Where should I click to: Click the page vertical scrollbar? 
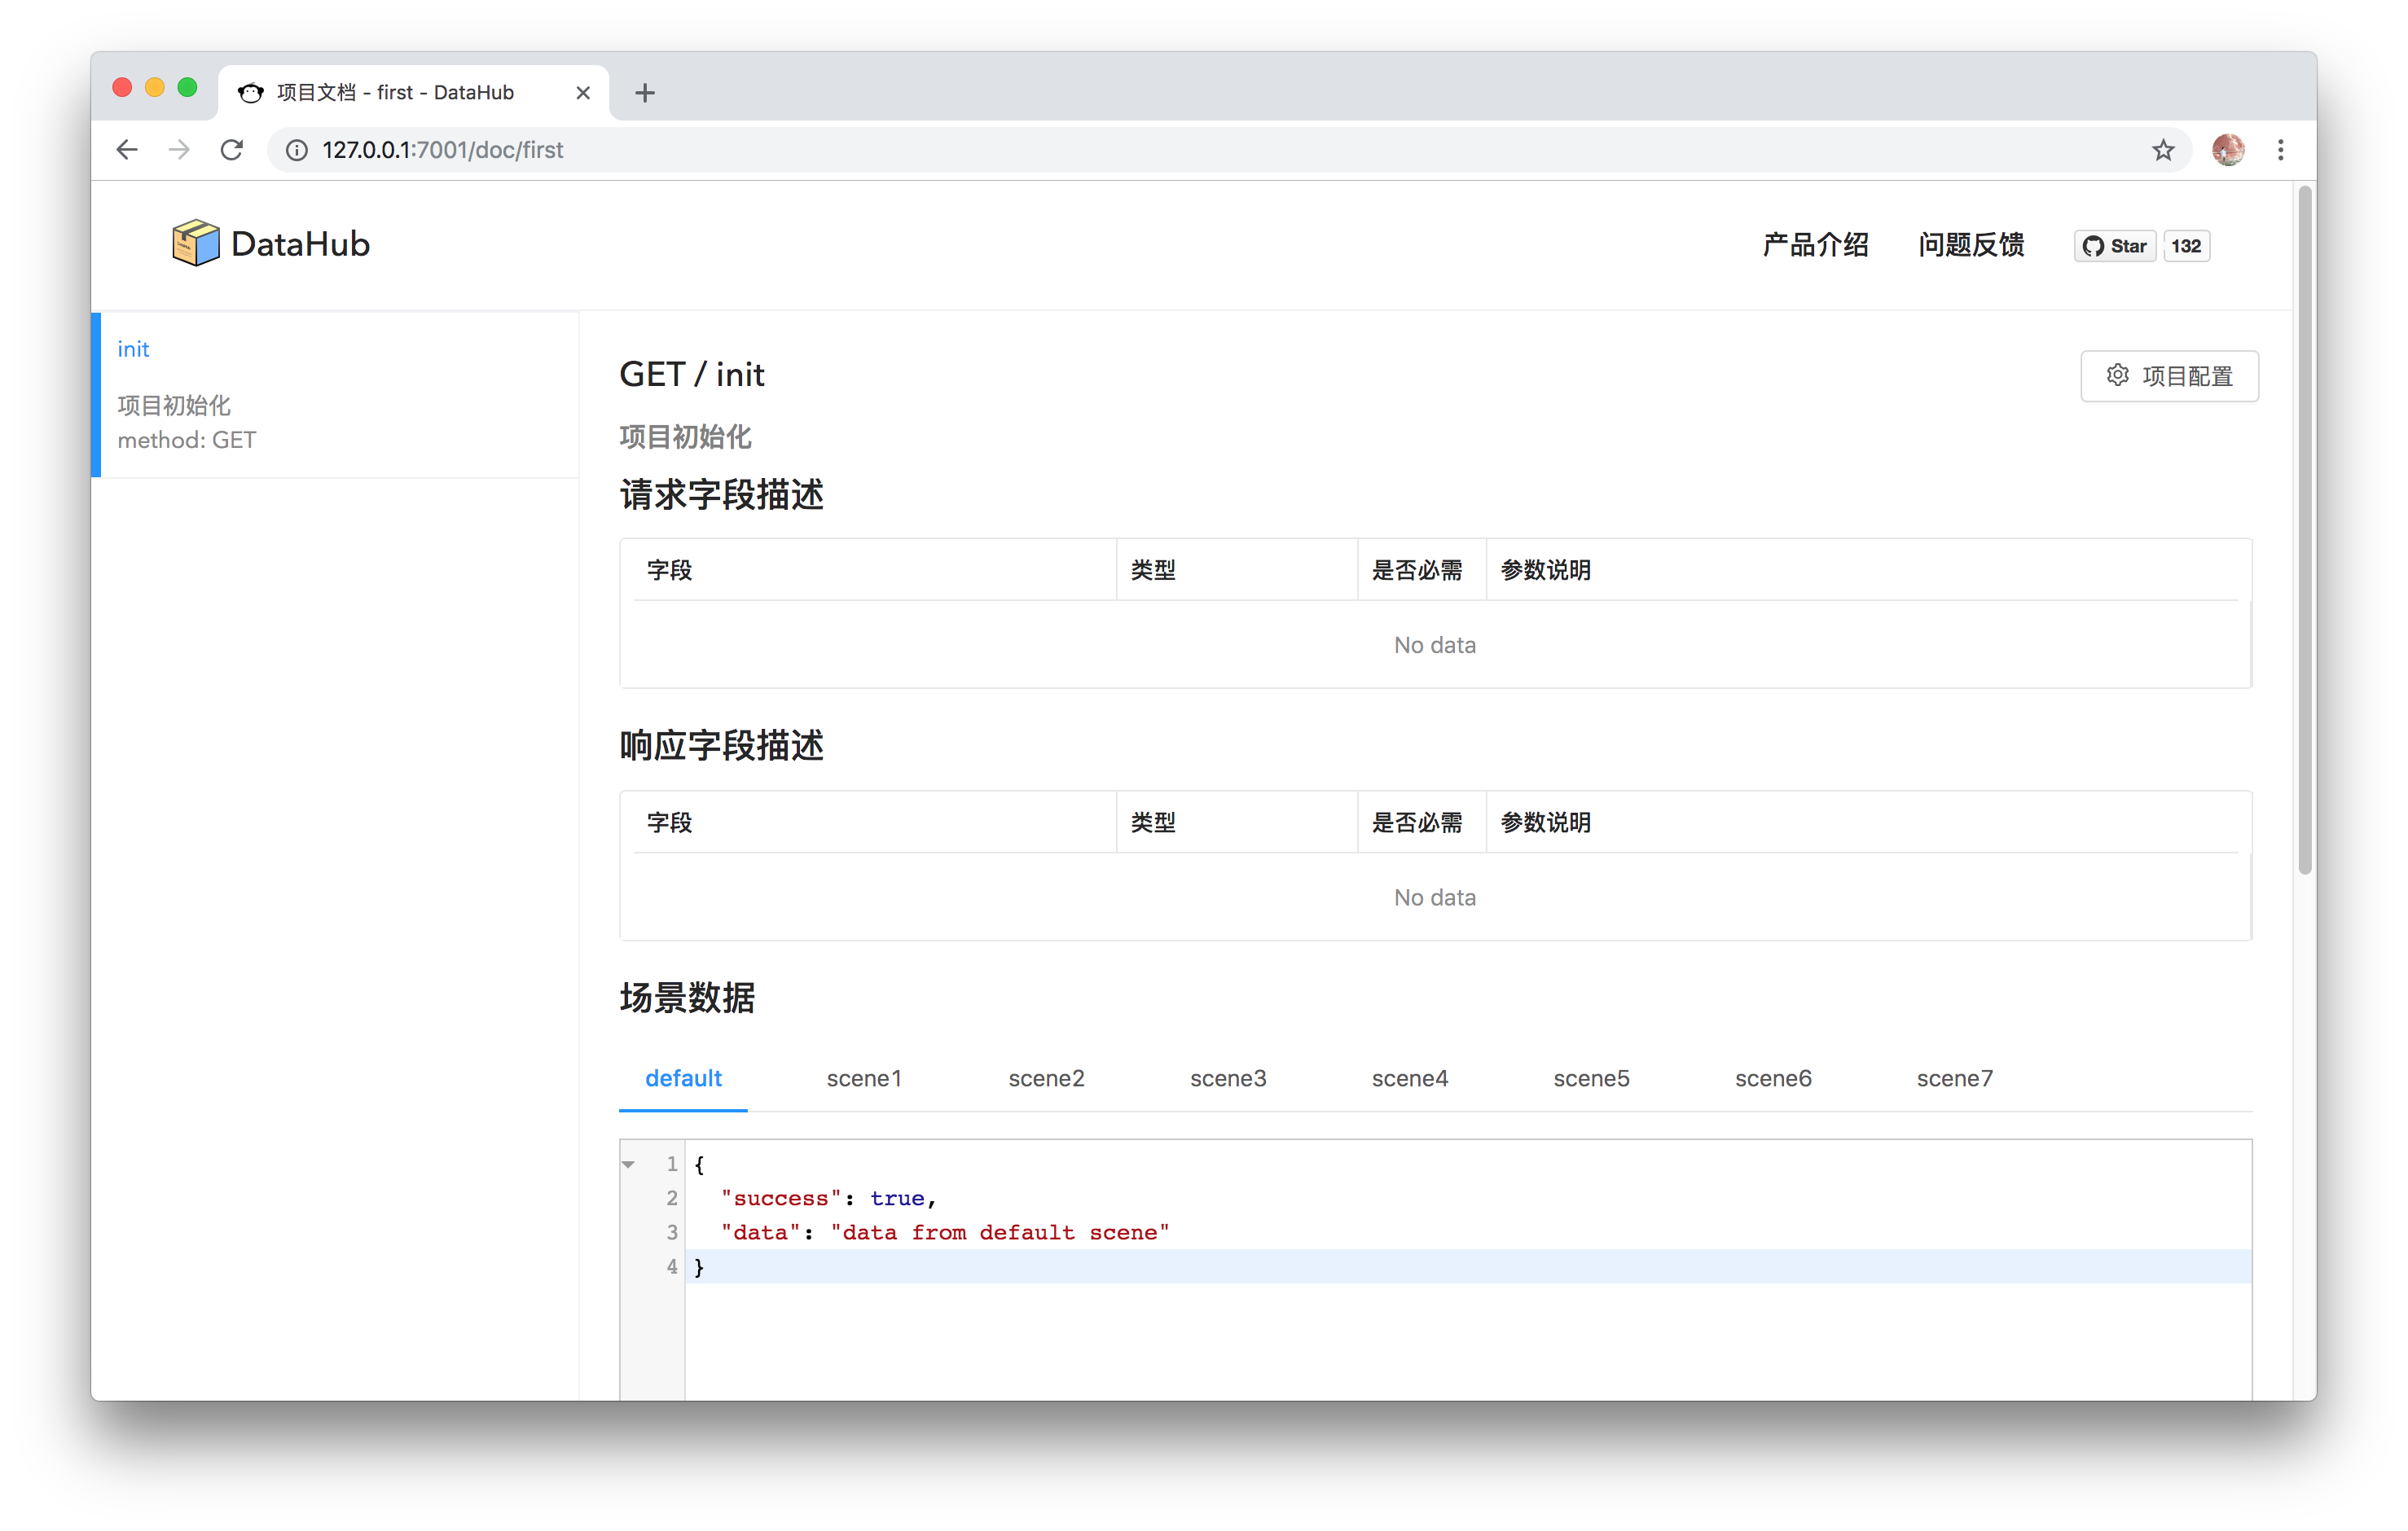pos(2304,530)
